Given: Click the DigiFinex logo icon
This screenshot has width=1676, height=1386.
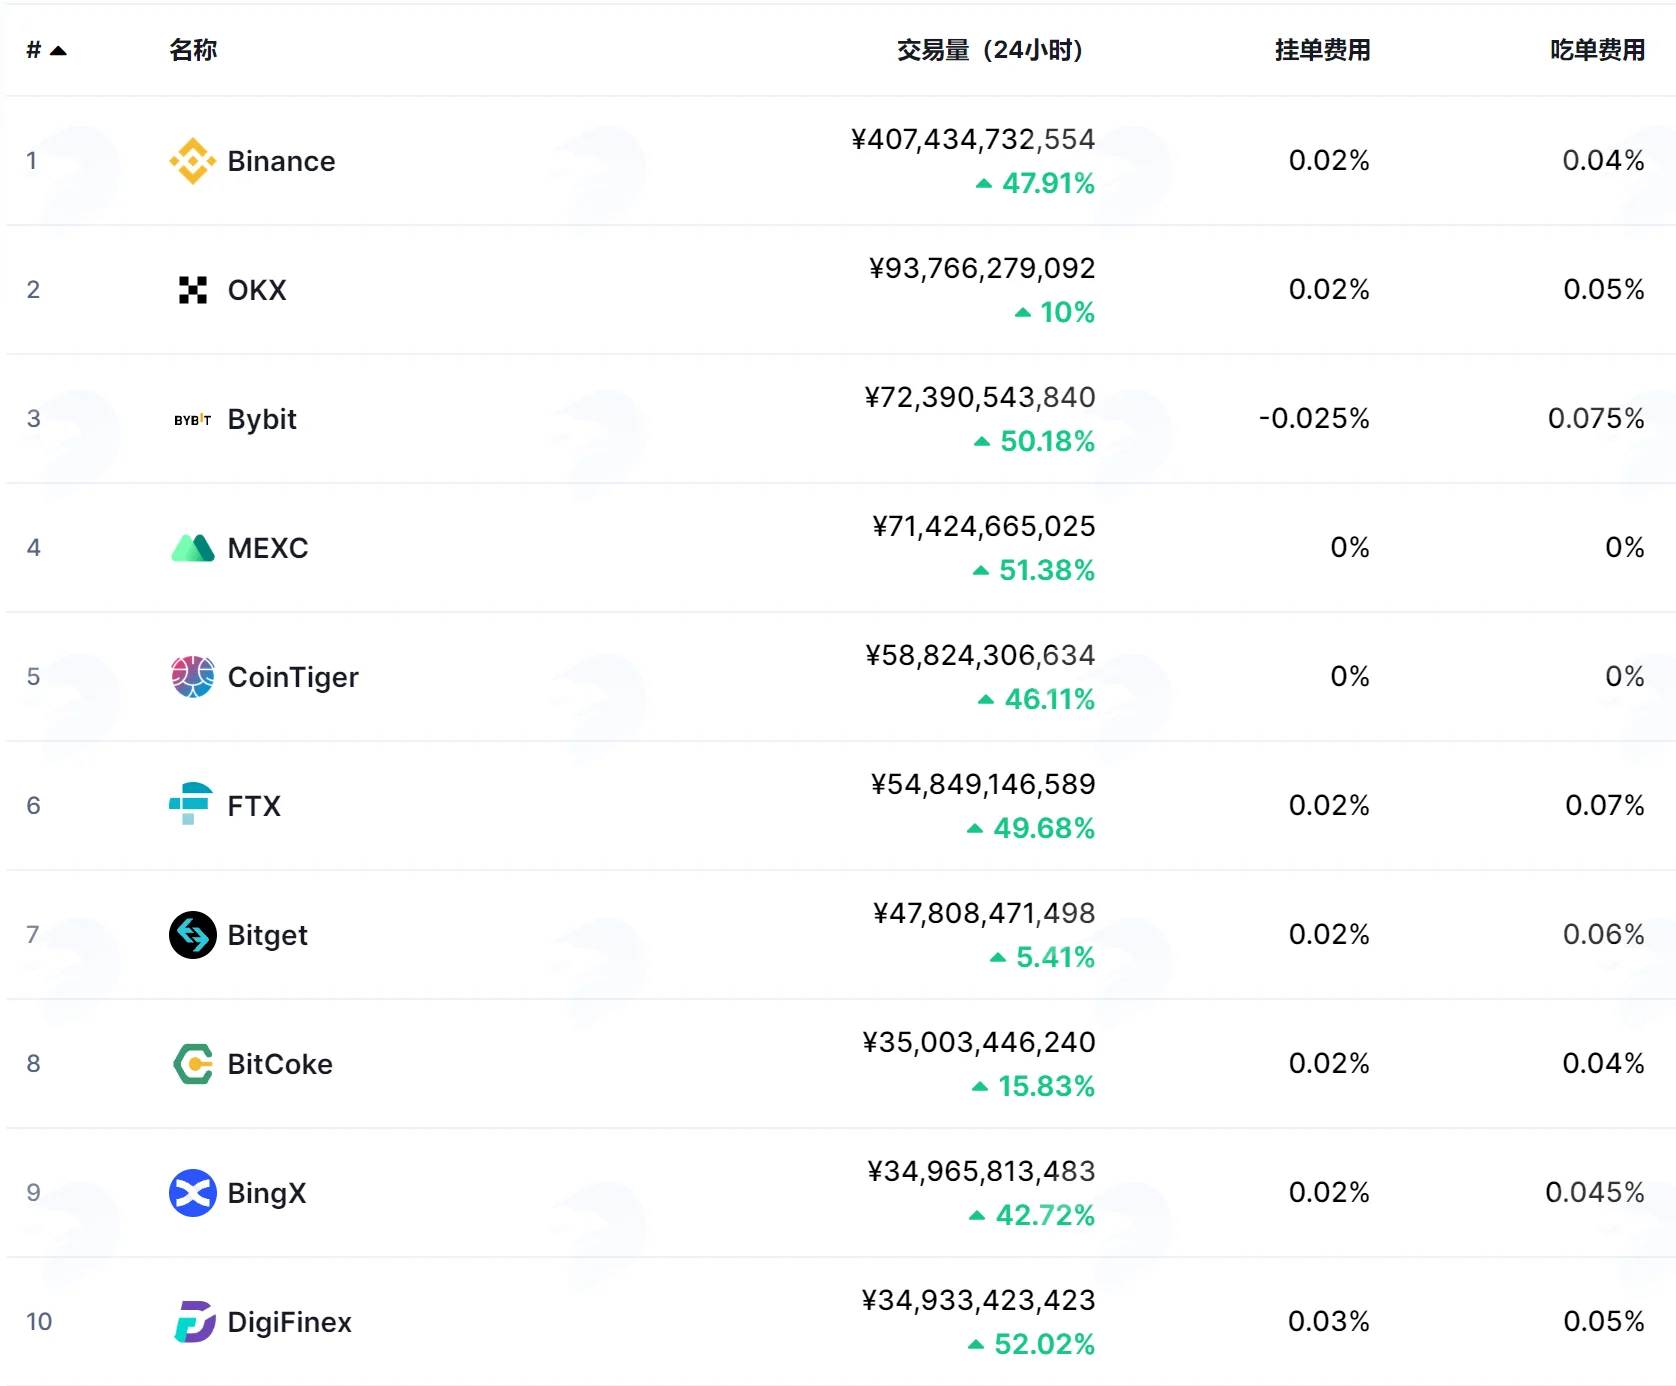Looking at the screenshot, I should [x=195, y=1322].
